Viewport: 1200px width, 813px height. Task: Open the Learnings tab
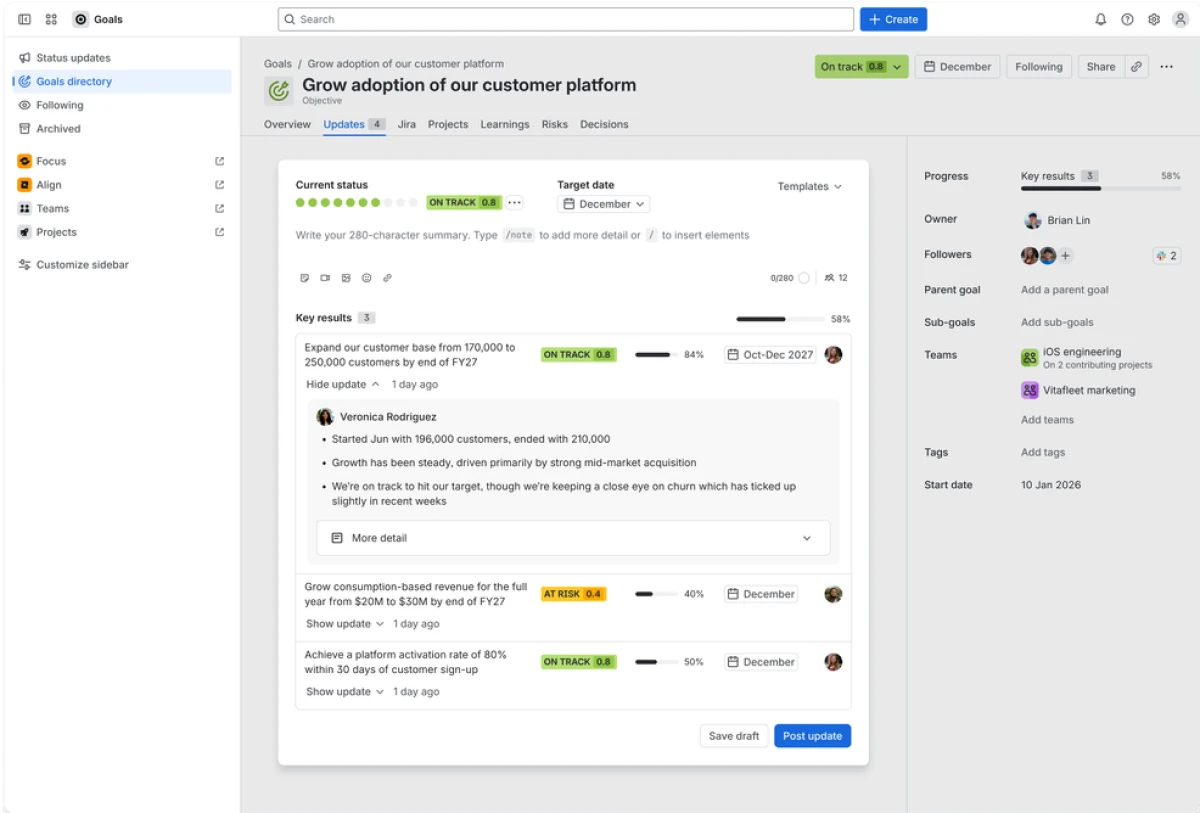[504, 124]
